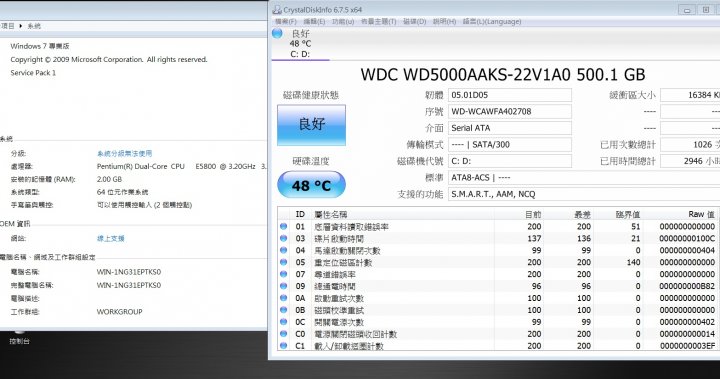The width and height of the screenshot is (720, 379).
Task: Click the status dot for attribute 05
Action: click(x=283, y=262)
